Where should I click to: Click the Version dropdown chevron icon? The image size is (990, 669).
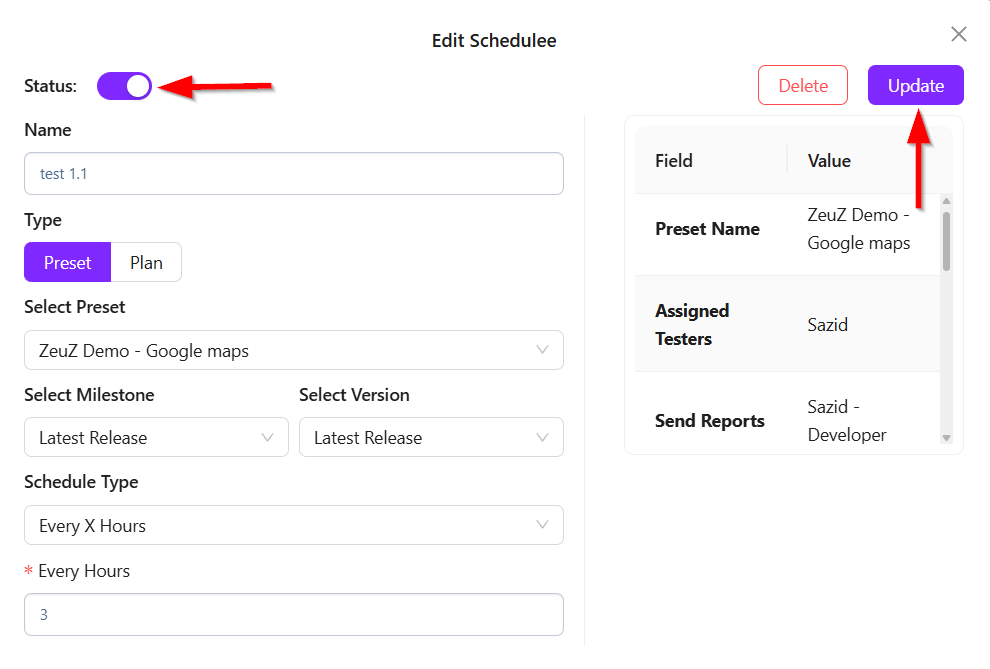point(542,437)
